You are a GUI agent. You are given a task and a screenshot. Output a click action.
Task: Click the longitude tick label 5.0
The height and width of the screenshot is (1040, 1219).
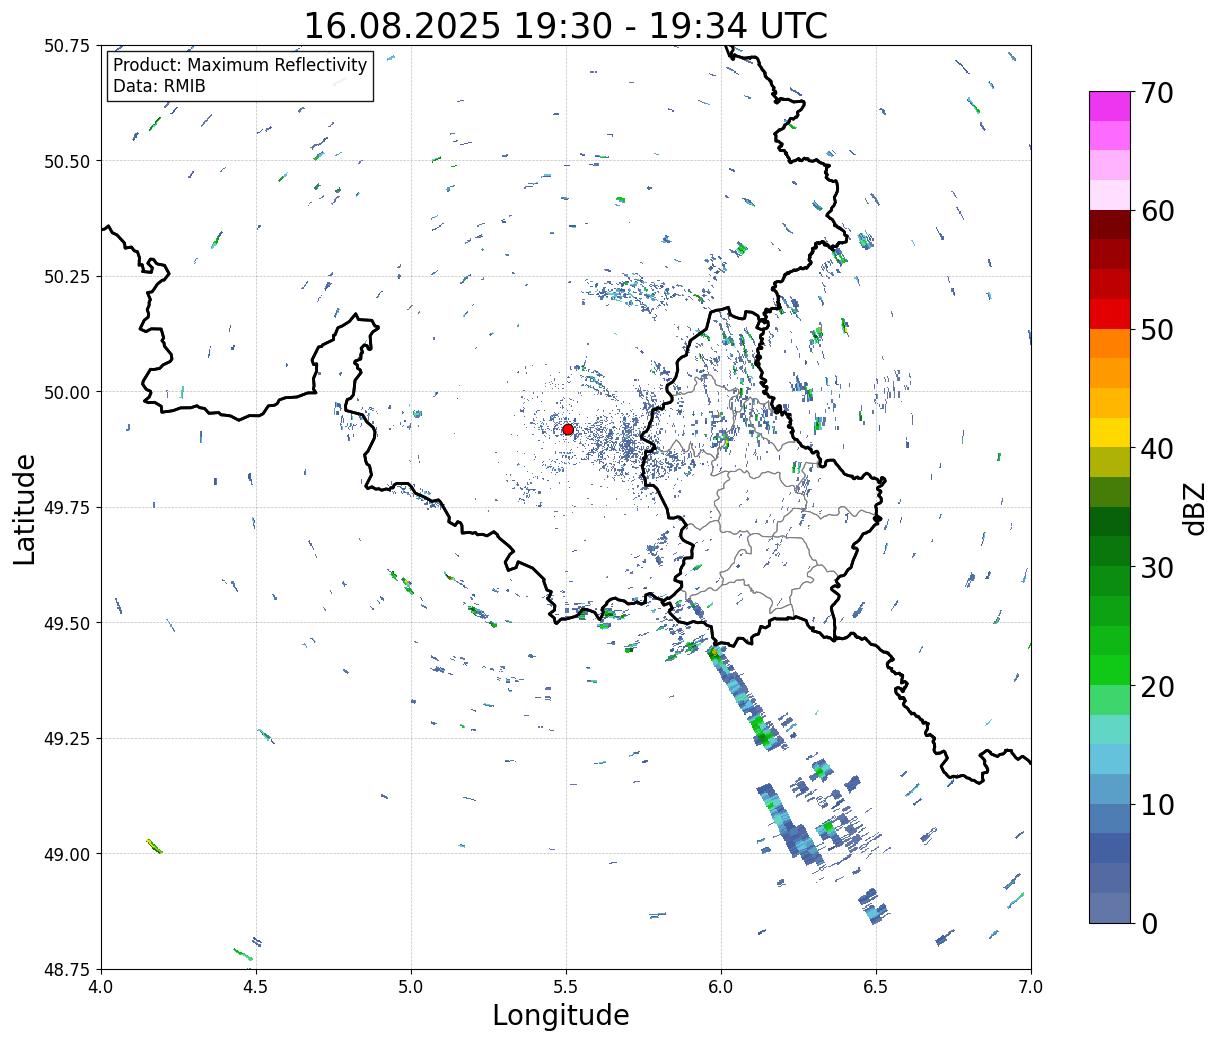pos(411,987)
